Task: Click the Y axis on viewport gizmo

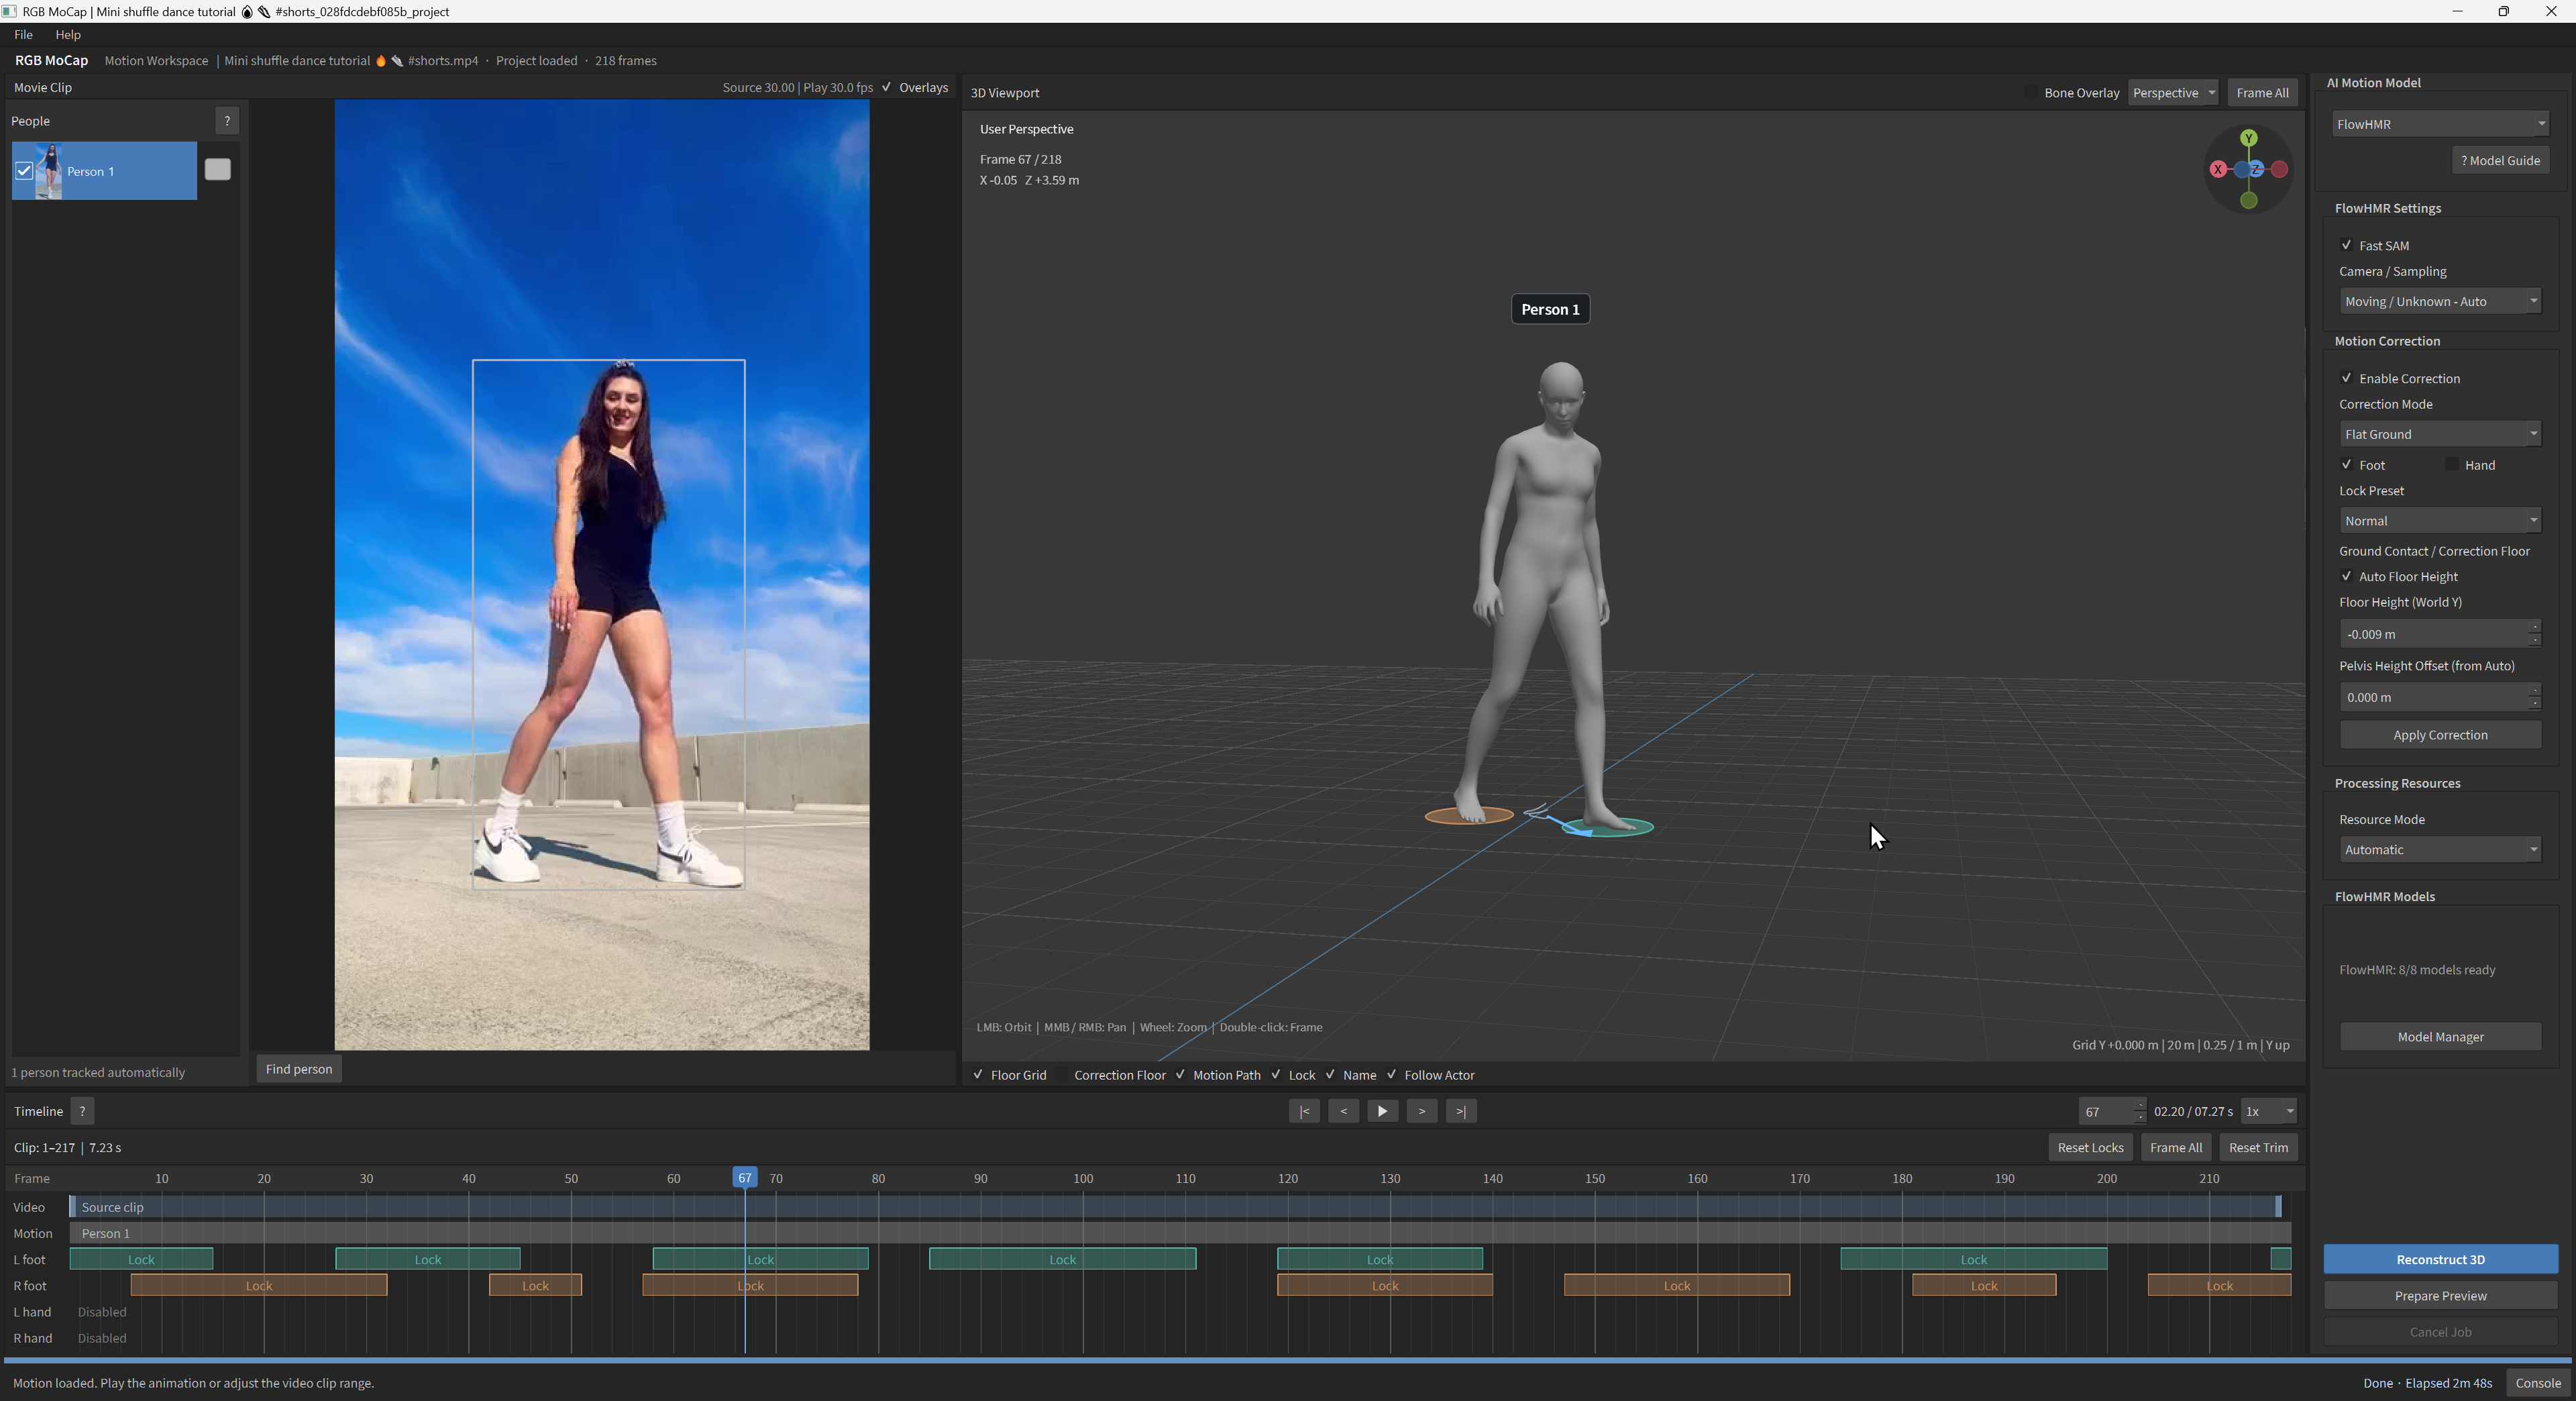Action: (2248, 138)
